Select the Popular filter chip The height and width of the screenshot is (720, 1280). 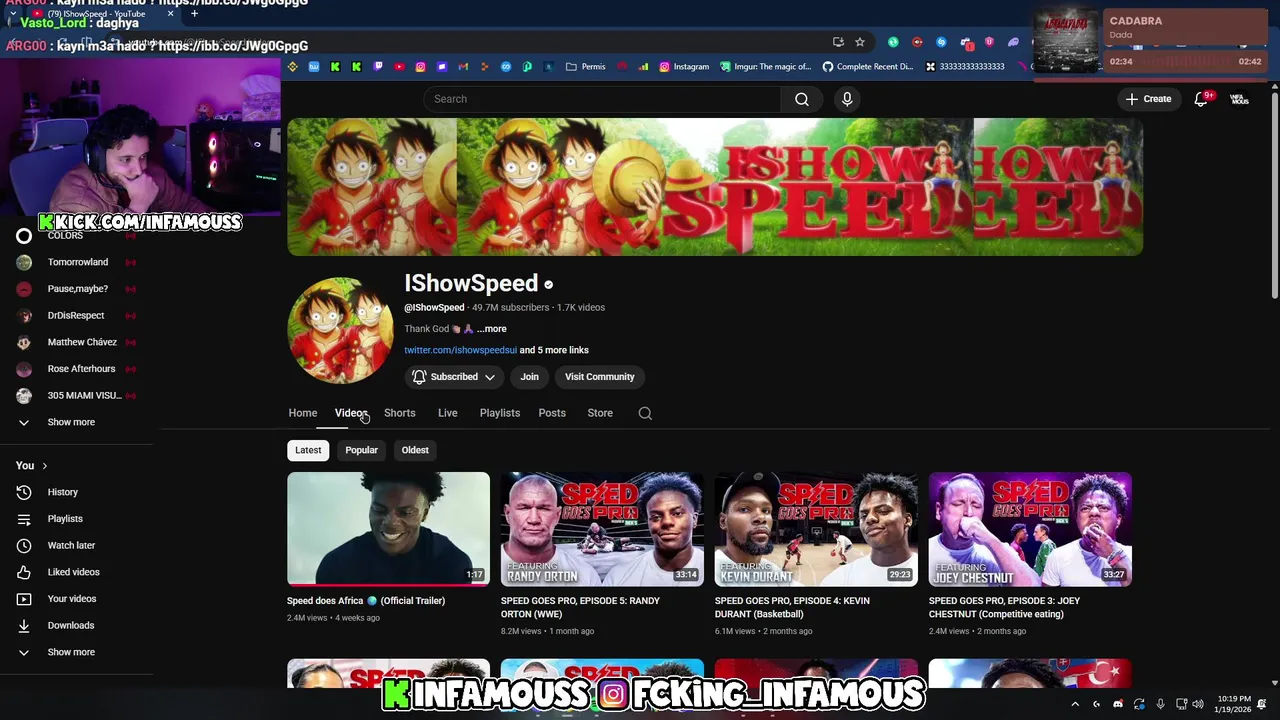click(361, 450)
